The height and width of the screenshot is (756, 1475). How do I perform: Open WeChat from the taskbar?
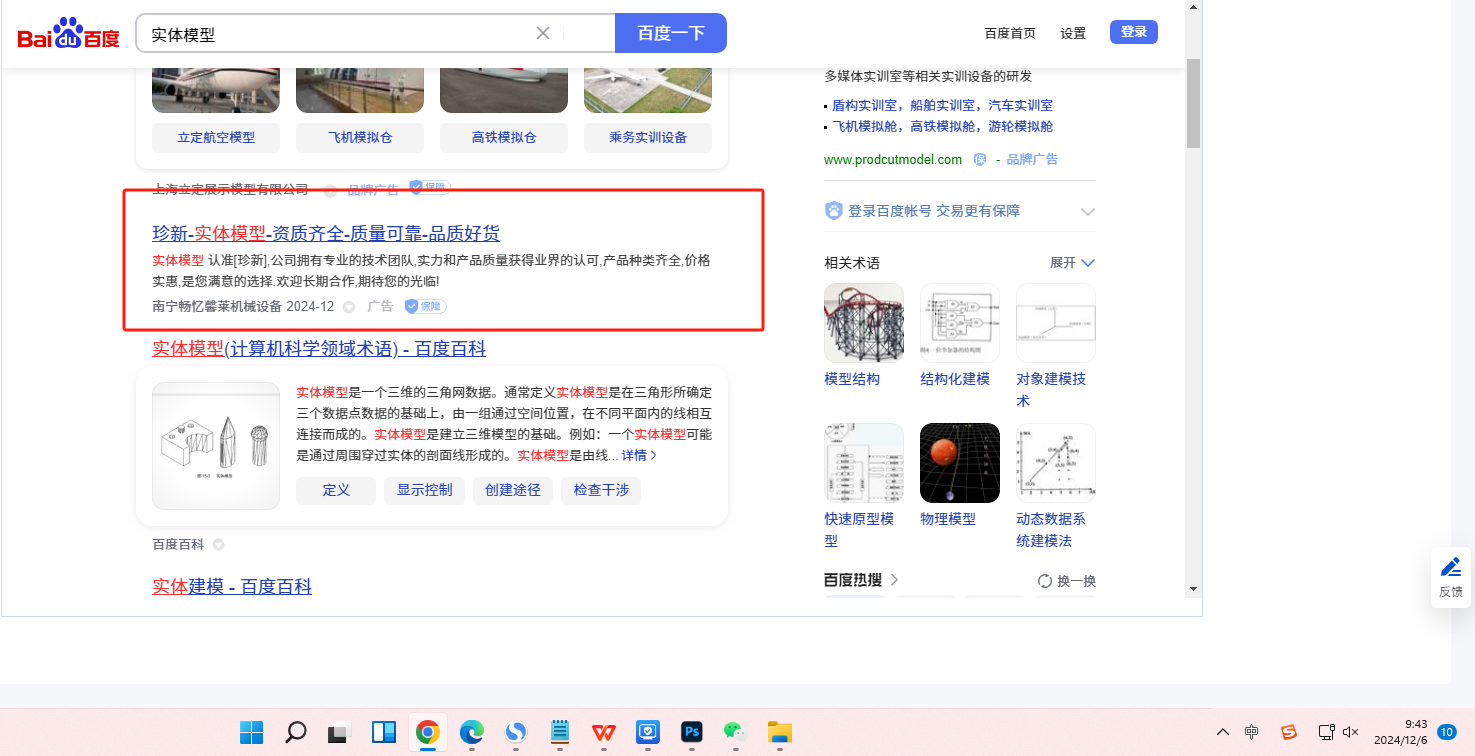(735, 732)
